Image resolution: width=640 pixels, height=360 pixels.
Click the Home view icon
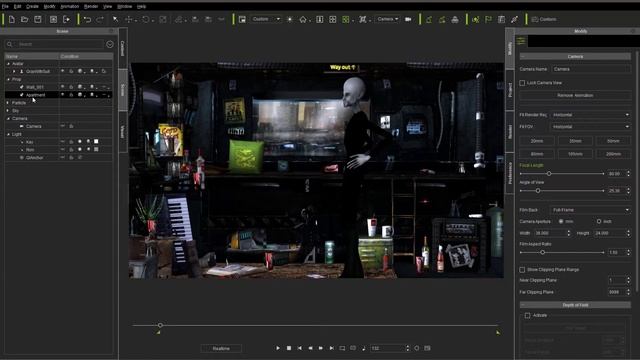[x=303, y=19]
